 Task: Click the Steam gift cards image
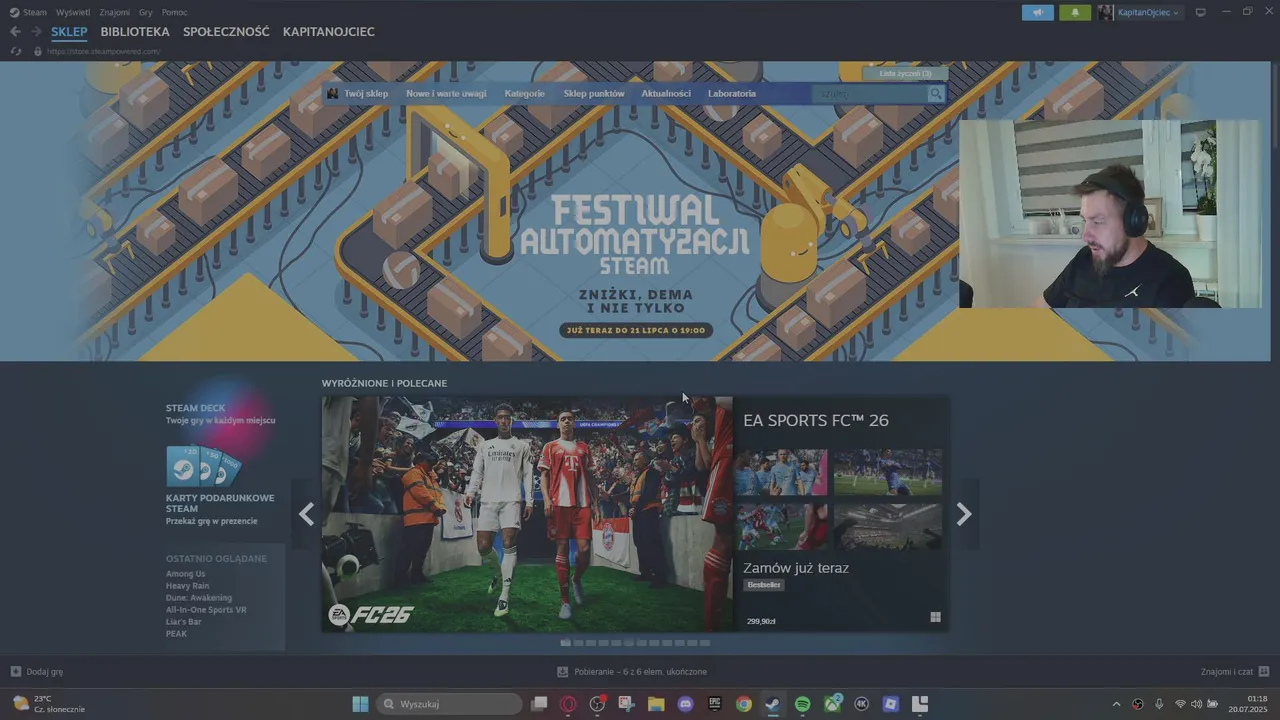pos(203,466)
